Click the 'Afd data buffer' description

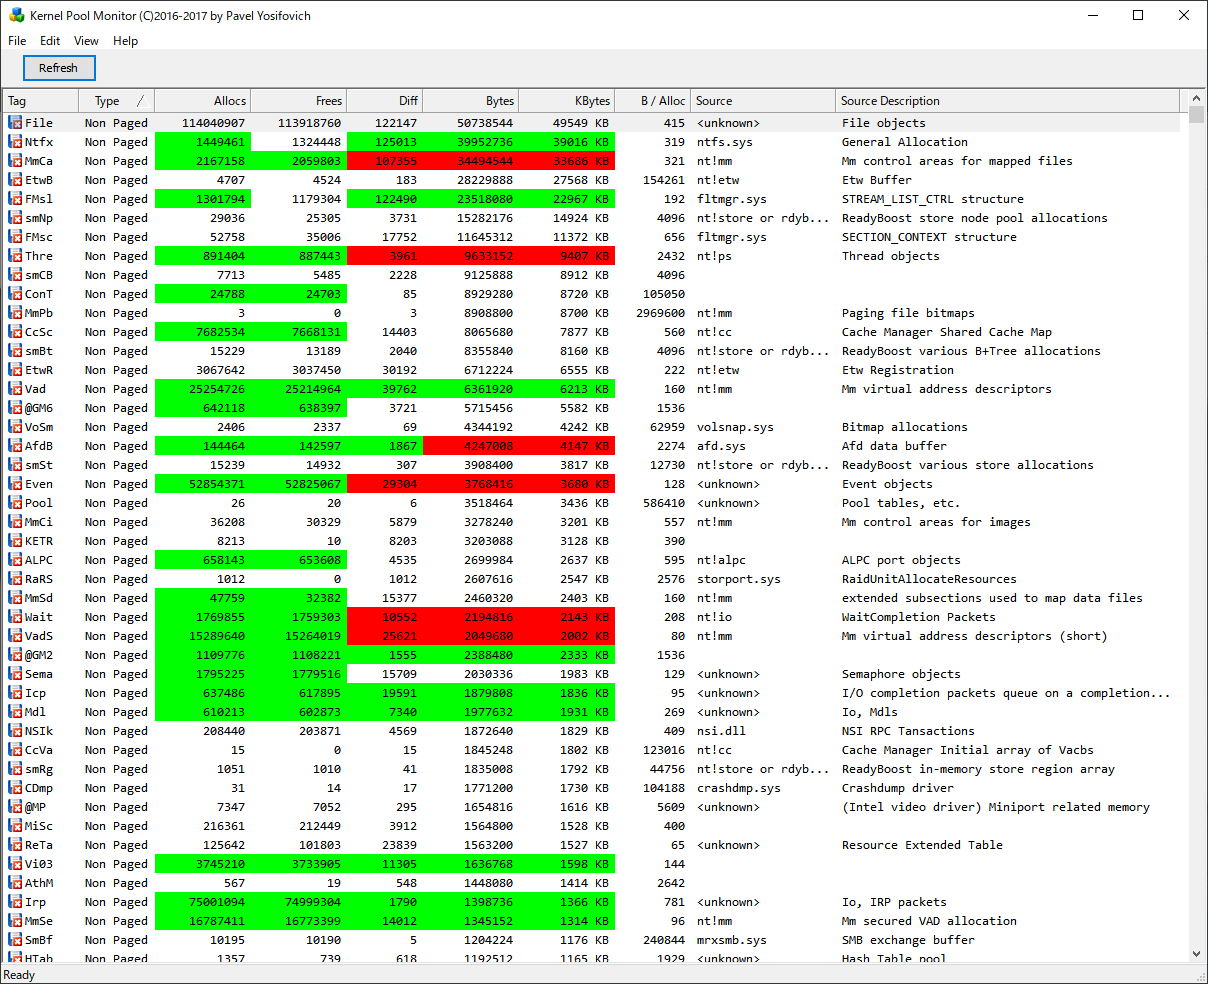pyautogui.click(x=894, y=446)
